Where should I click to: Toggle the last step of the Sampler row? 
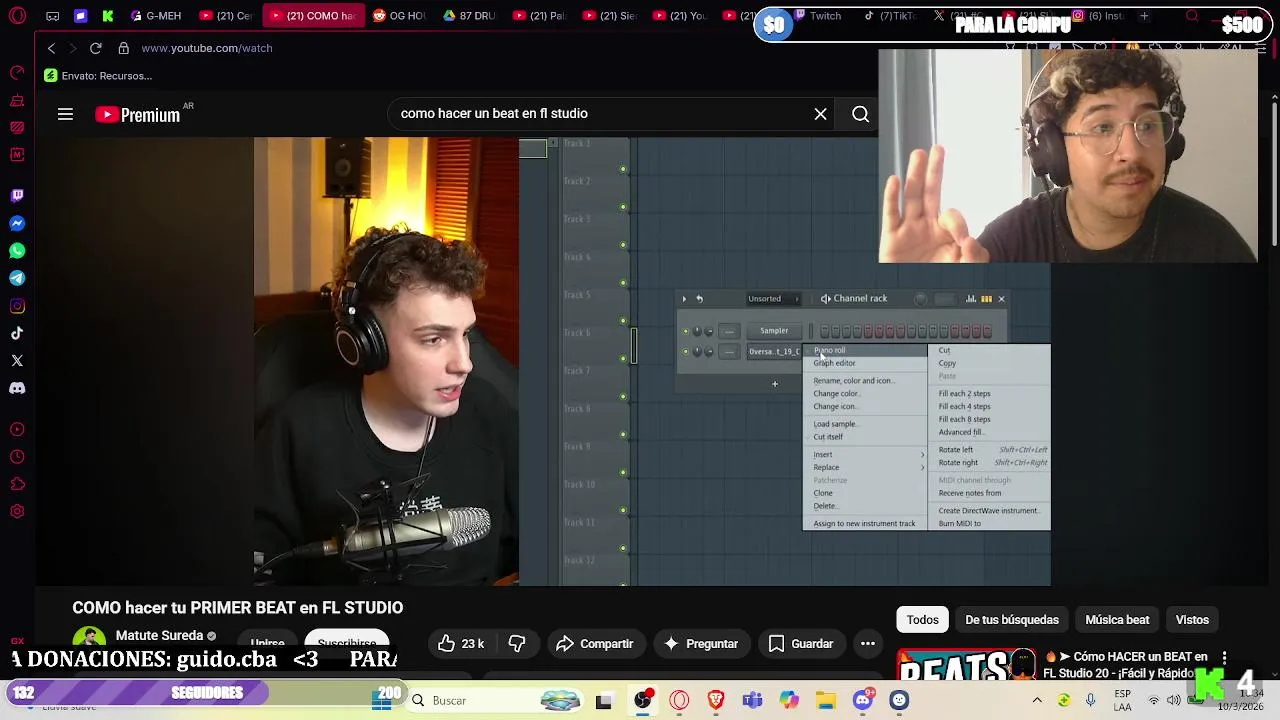click(987, 332)
